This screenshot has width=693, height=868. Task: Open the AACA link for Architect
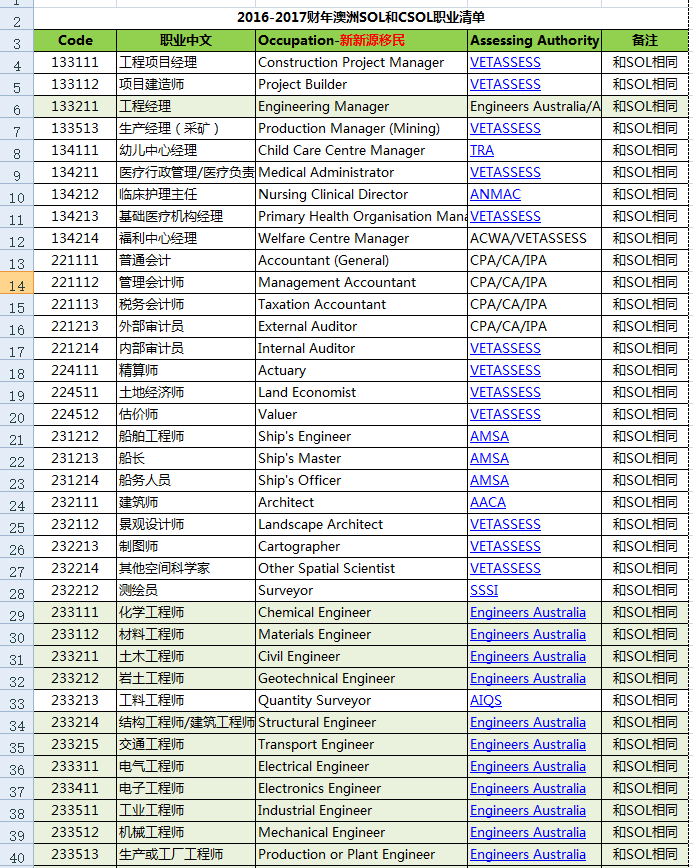click(x=488, y=502)
